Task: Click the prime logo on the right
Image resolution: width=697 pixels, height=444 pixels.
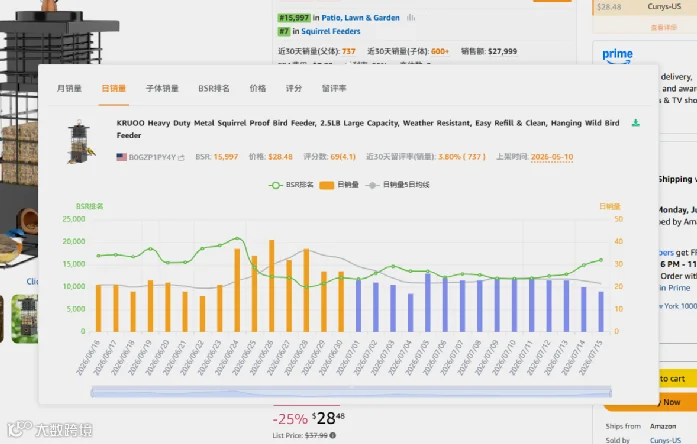Action: coord(617,56)
